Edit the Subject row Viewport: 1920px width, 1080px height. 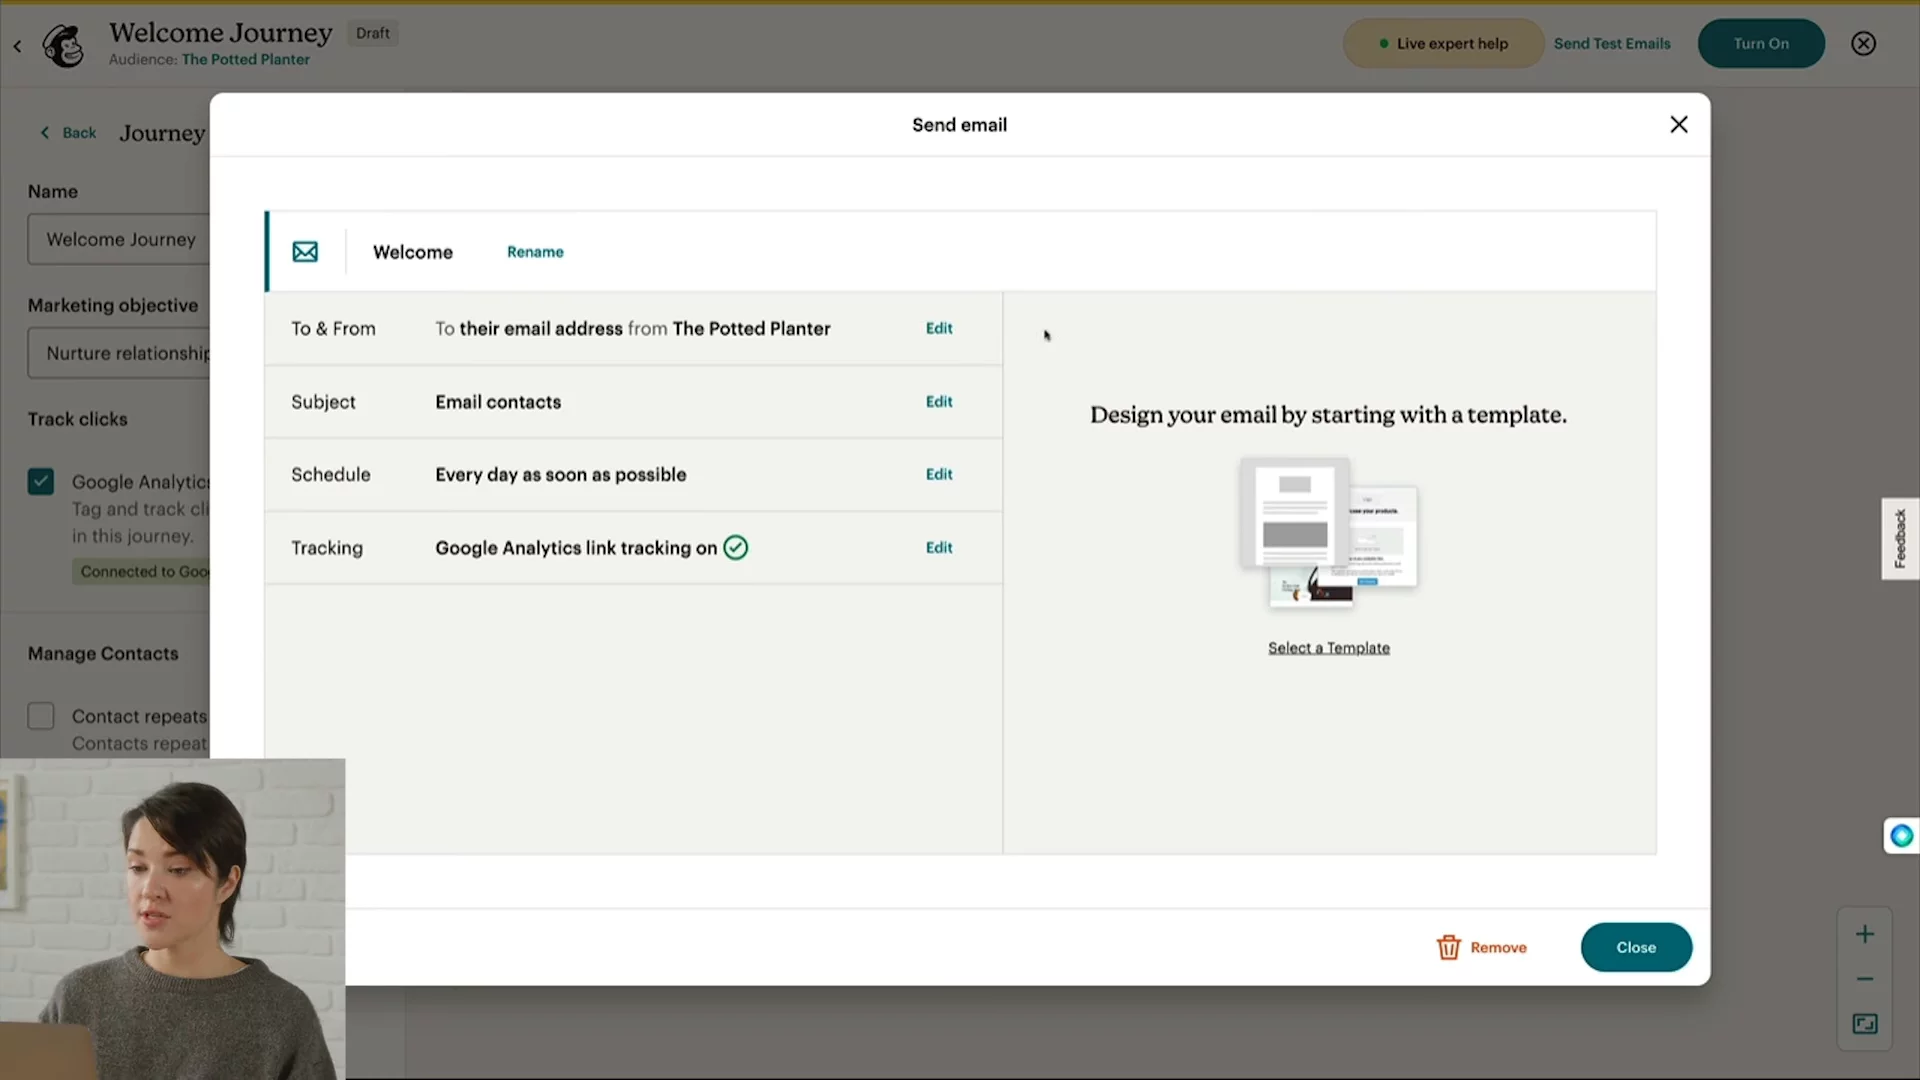coord(938,401)
